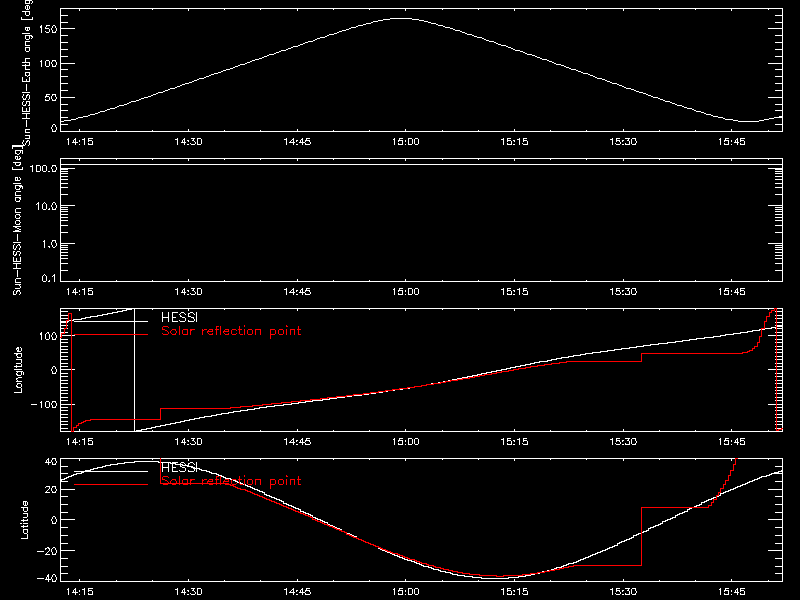Click 14:45 time label under Latitude plot
The width and height of the screenshot is (800, 600).
297,592
